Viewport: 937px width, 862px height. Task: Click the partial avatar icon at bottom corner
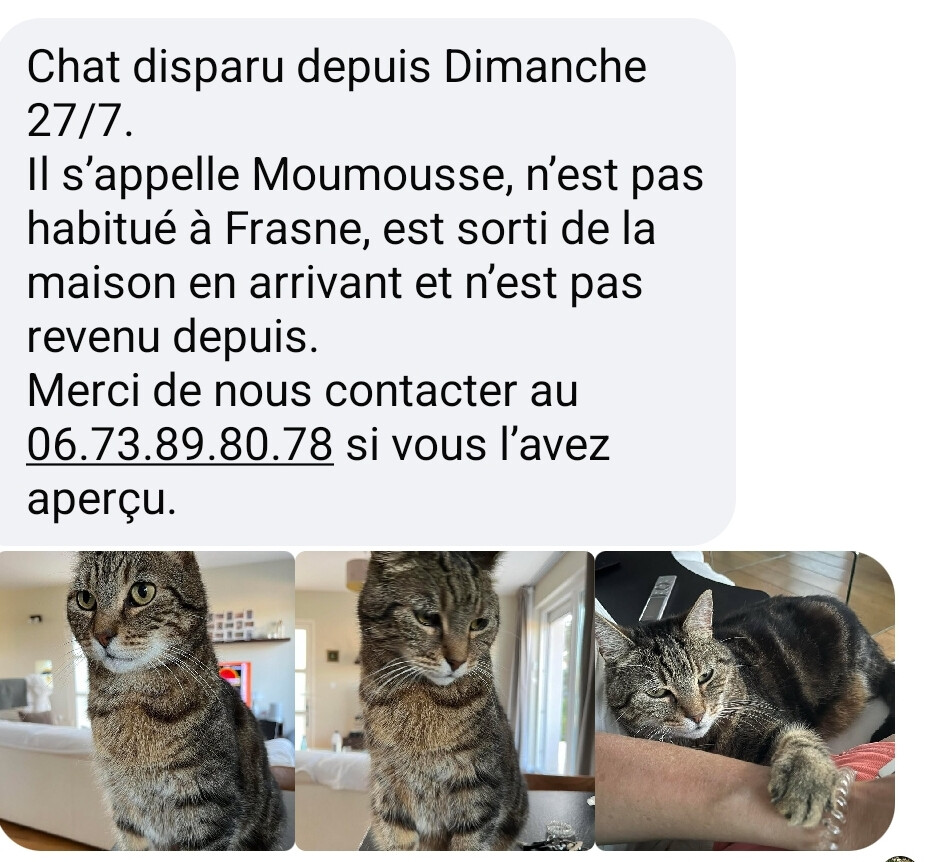coord(901,858)
